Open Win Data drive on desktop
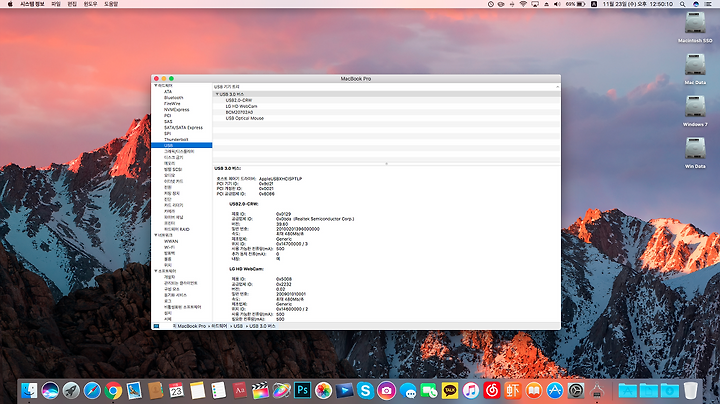Screen dimensions: 720x404 695,153
